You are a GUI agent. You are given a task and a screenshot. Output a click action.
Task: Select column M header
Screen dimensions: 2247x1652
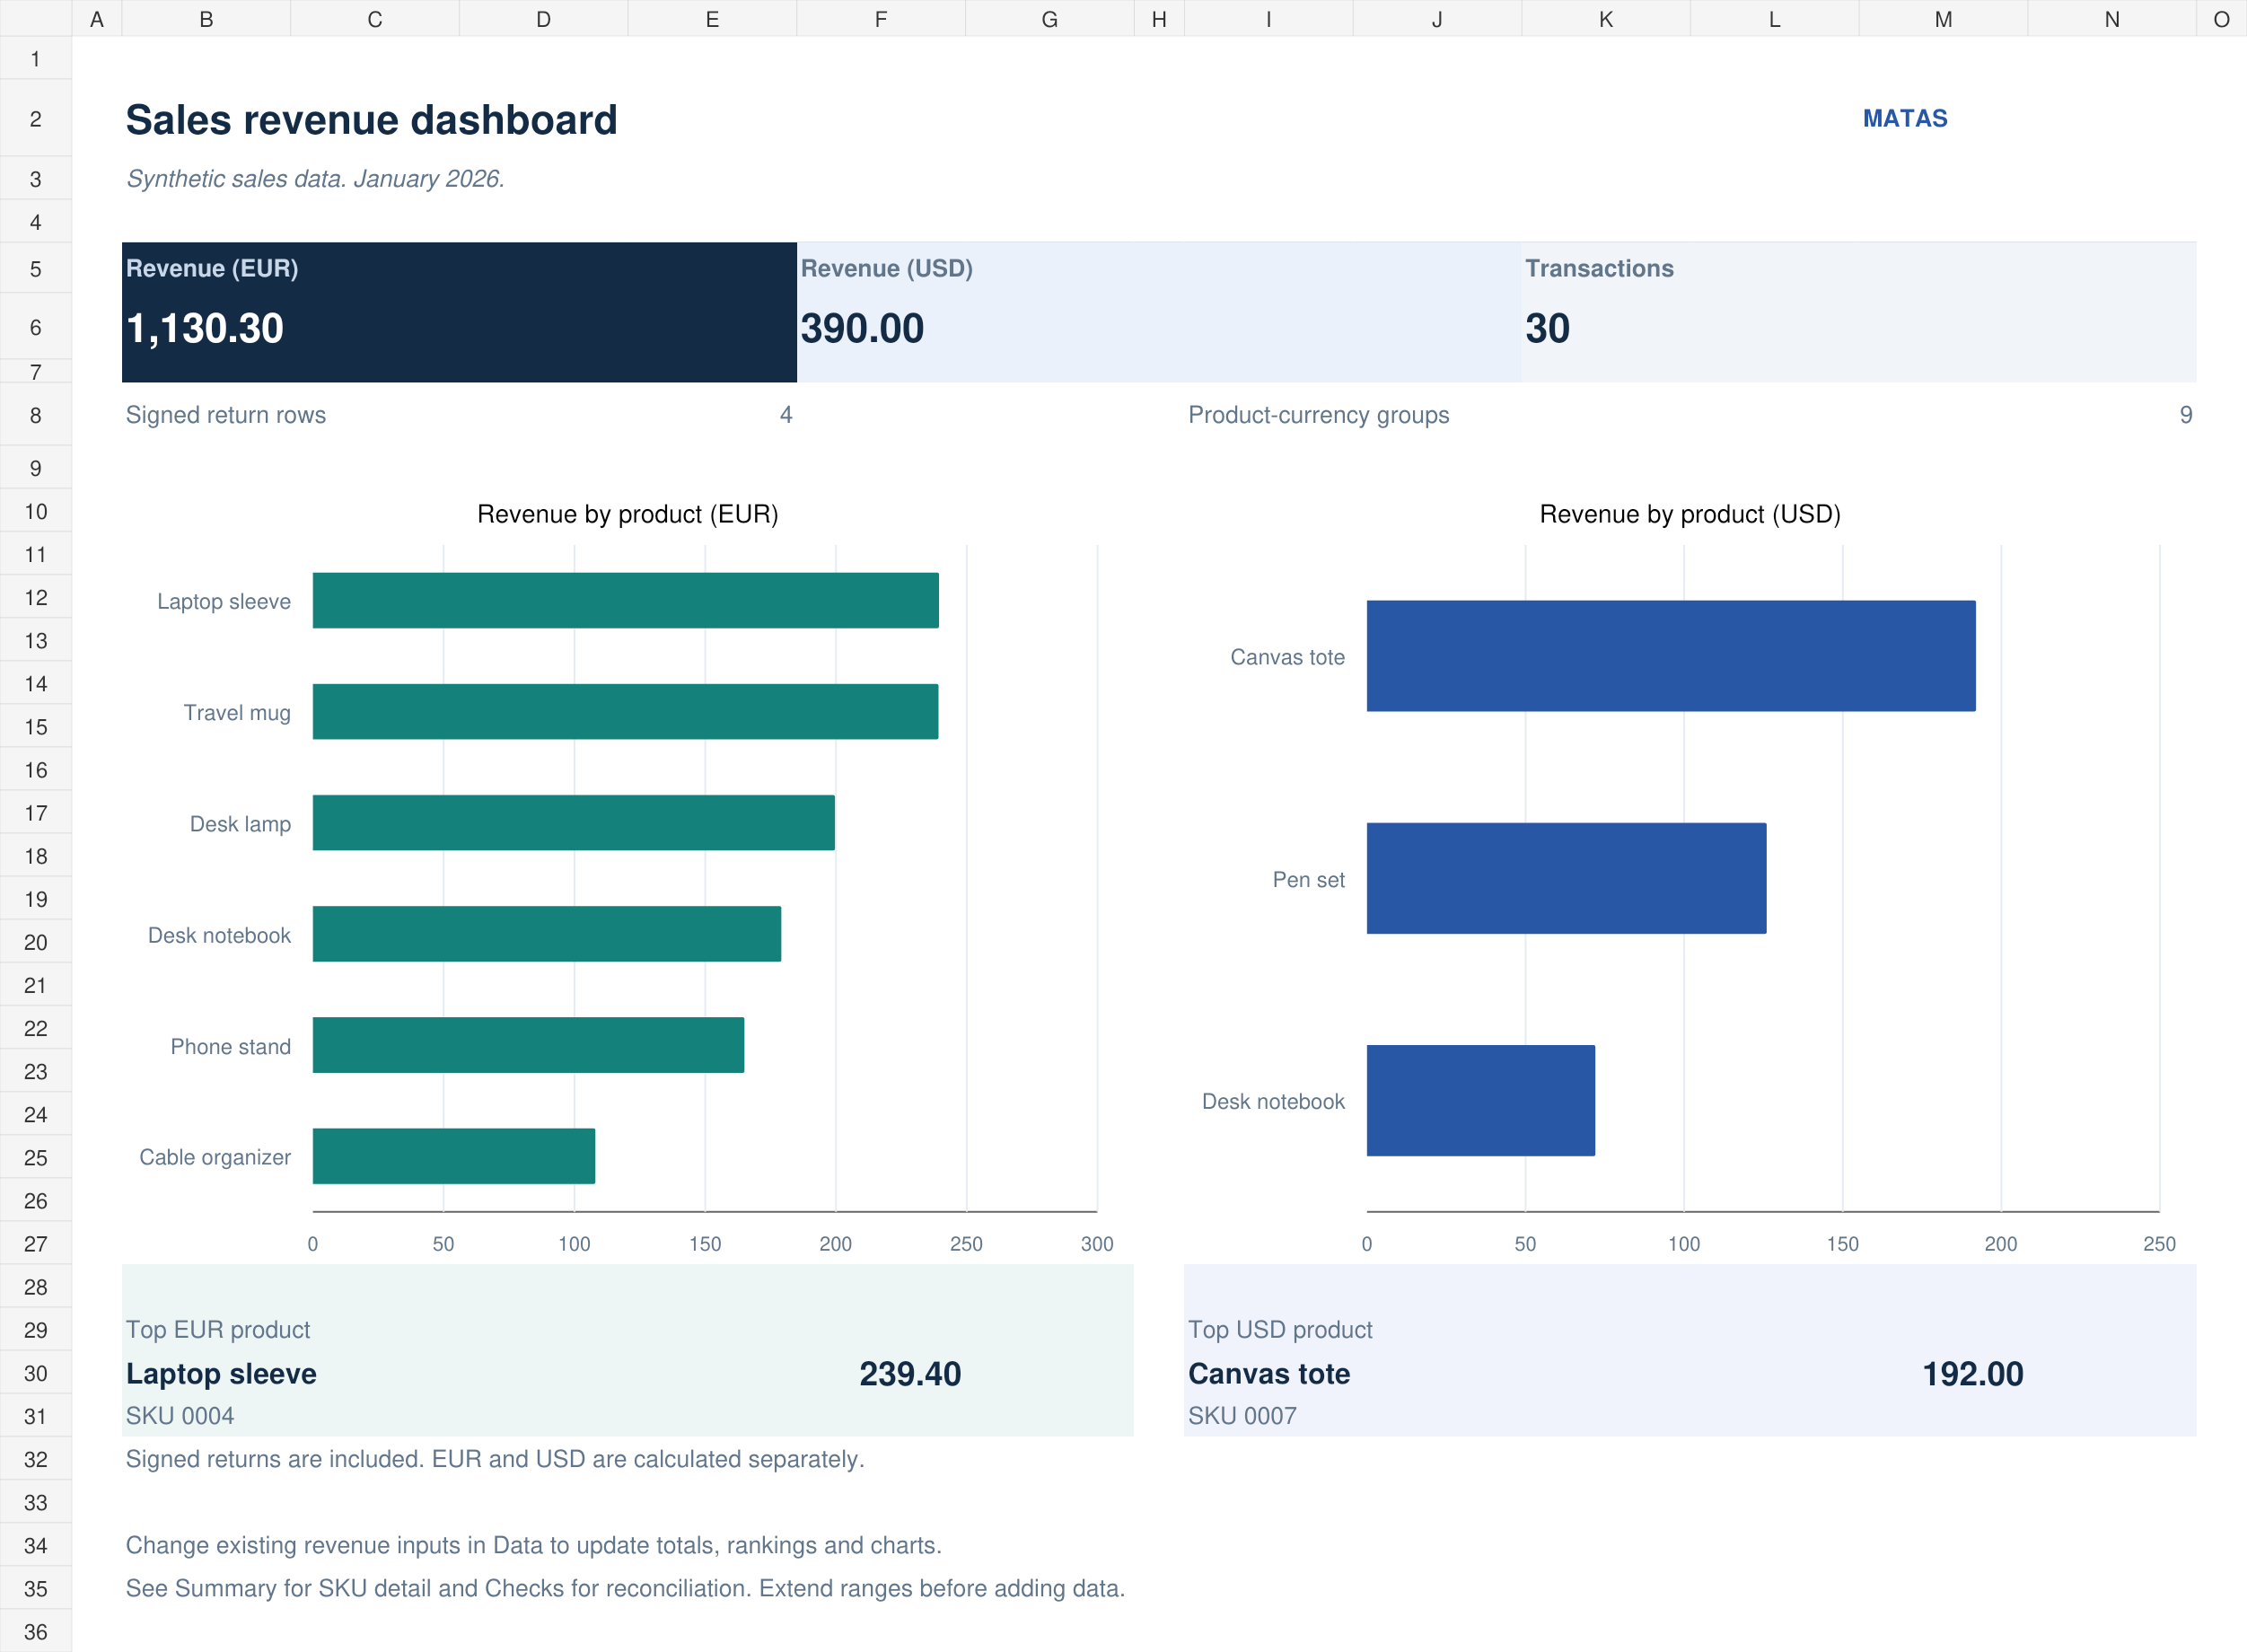[1942, 19]
